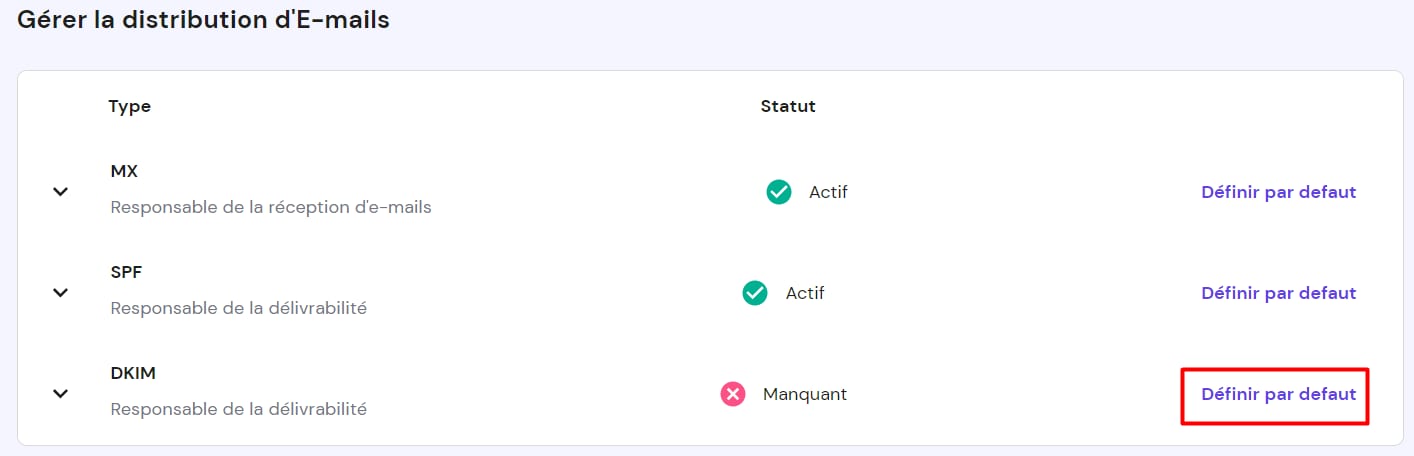Click 'Définir par defaut' for SPF
The image size is (1414, 456).
coord(1278,293)
